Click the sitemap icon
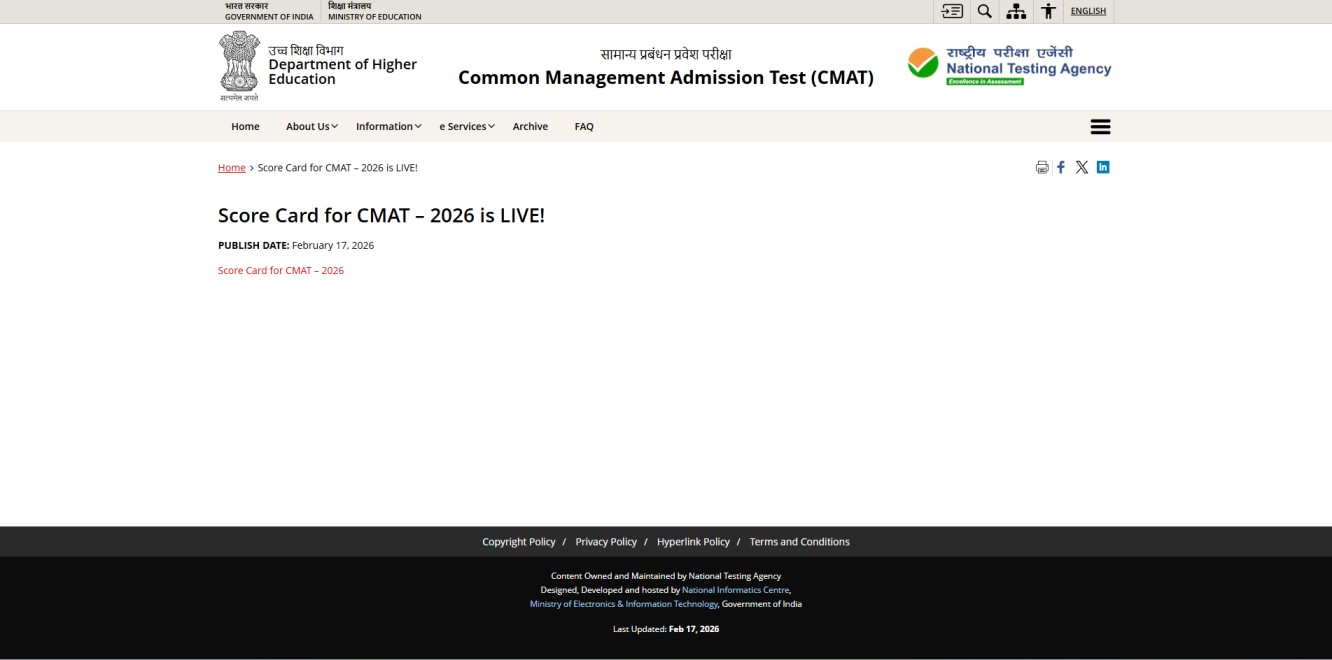 point(1016,11)
